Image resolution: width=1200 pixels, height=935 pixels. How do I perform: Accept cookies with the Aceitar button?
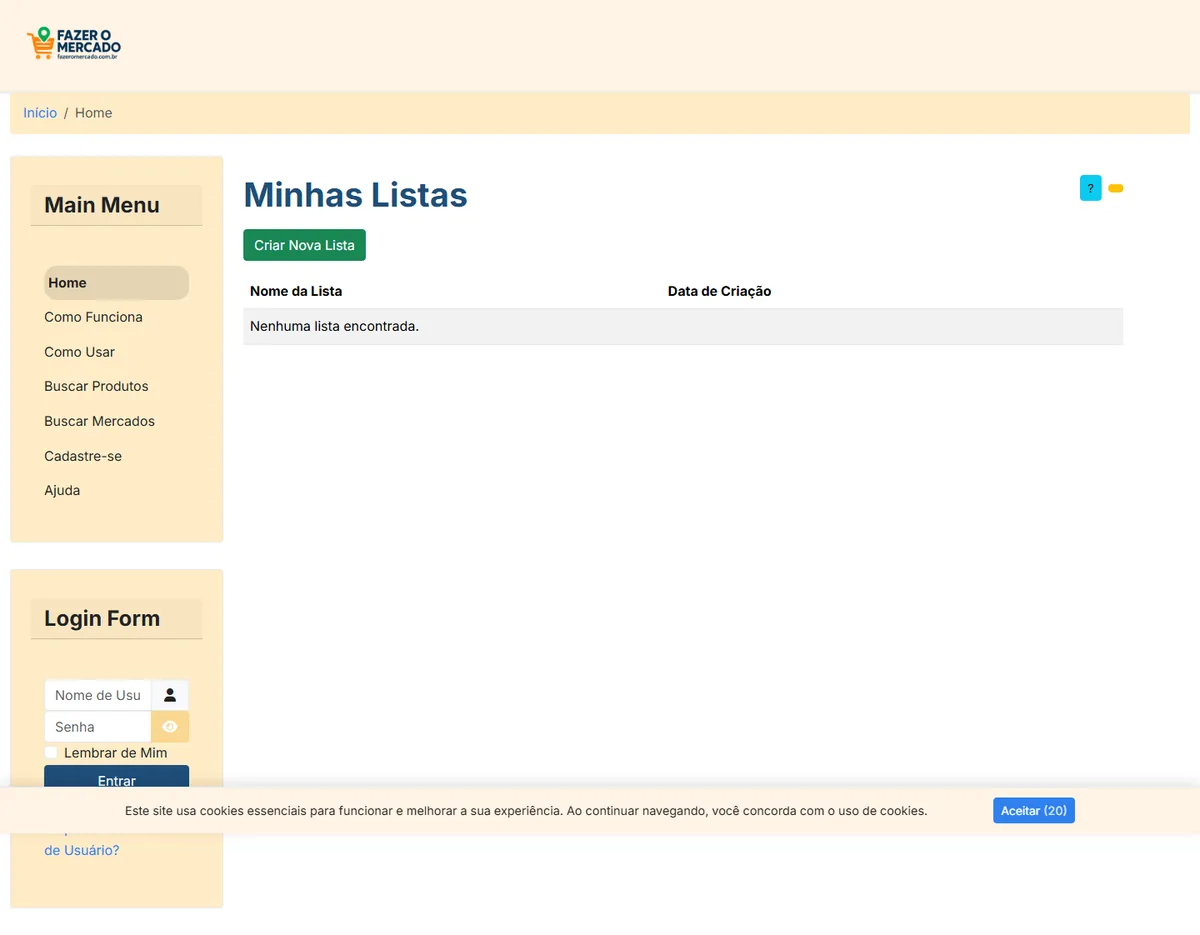[x=1034, y=811]
